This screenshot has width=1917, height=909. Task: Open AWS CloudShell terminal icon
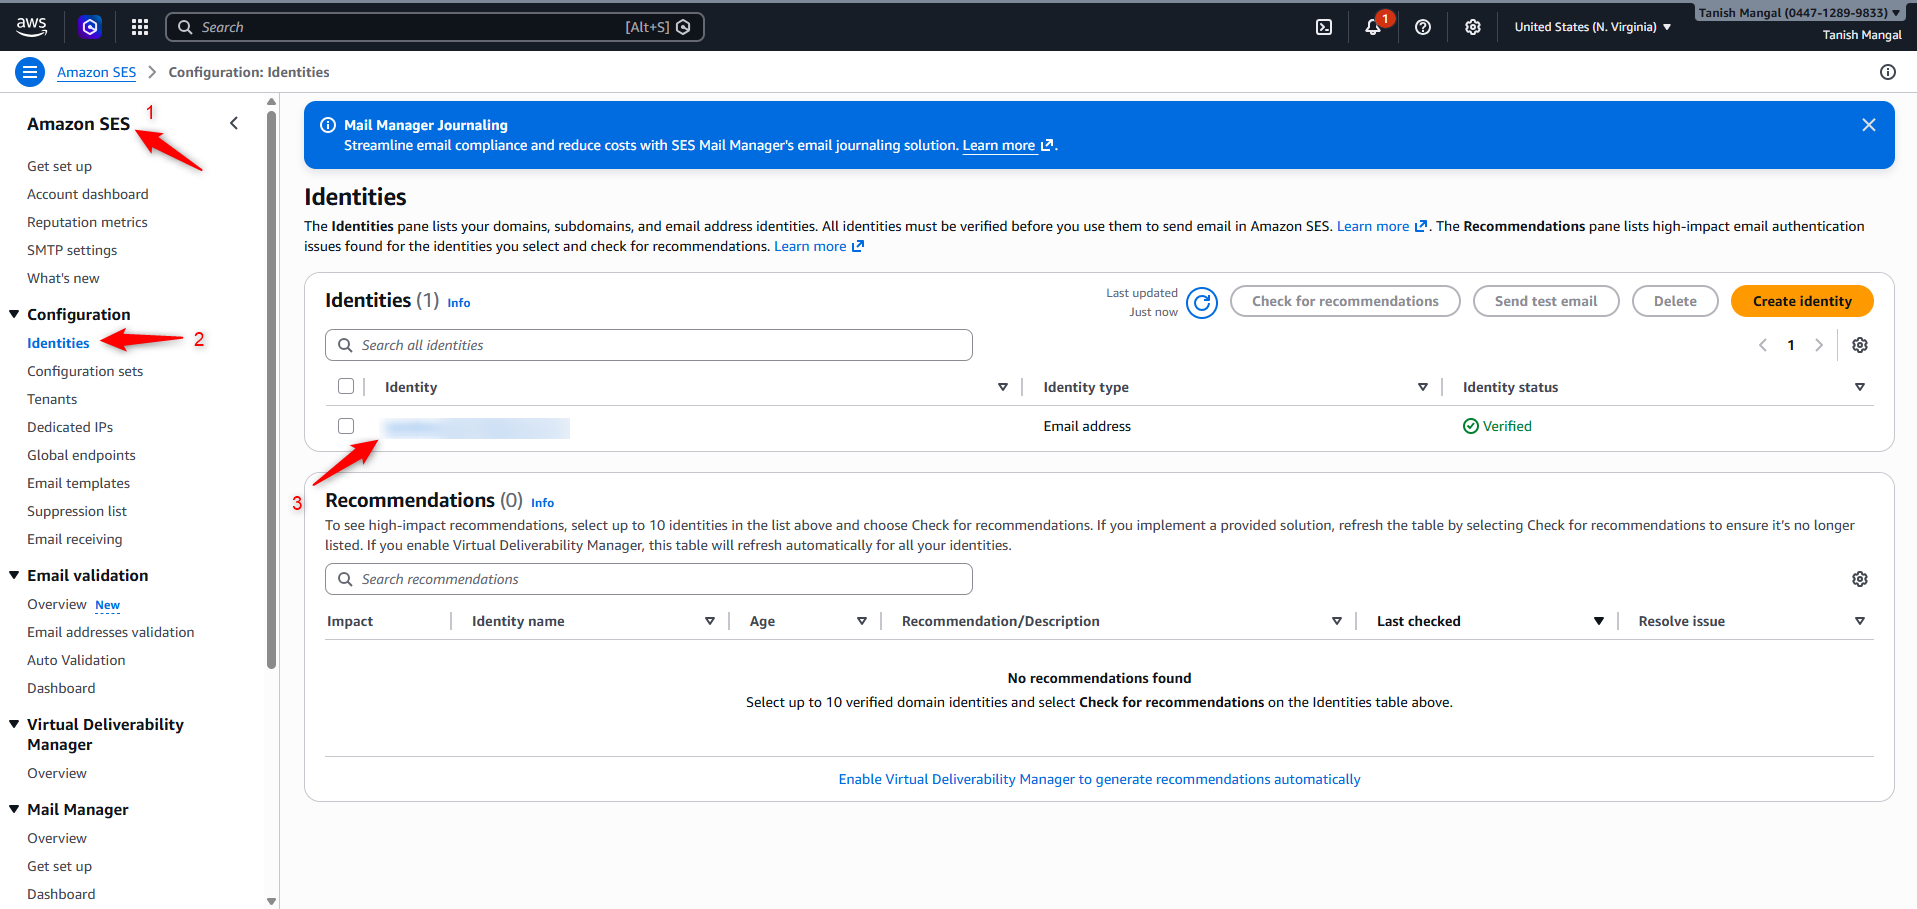point(1323,27)
